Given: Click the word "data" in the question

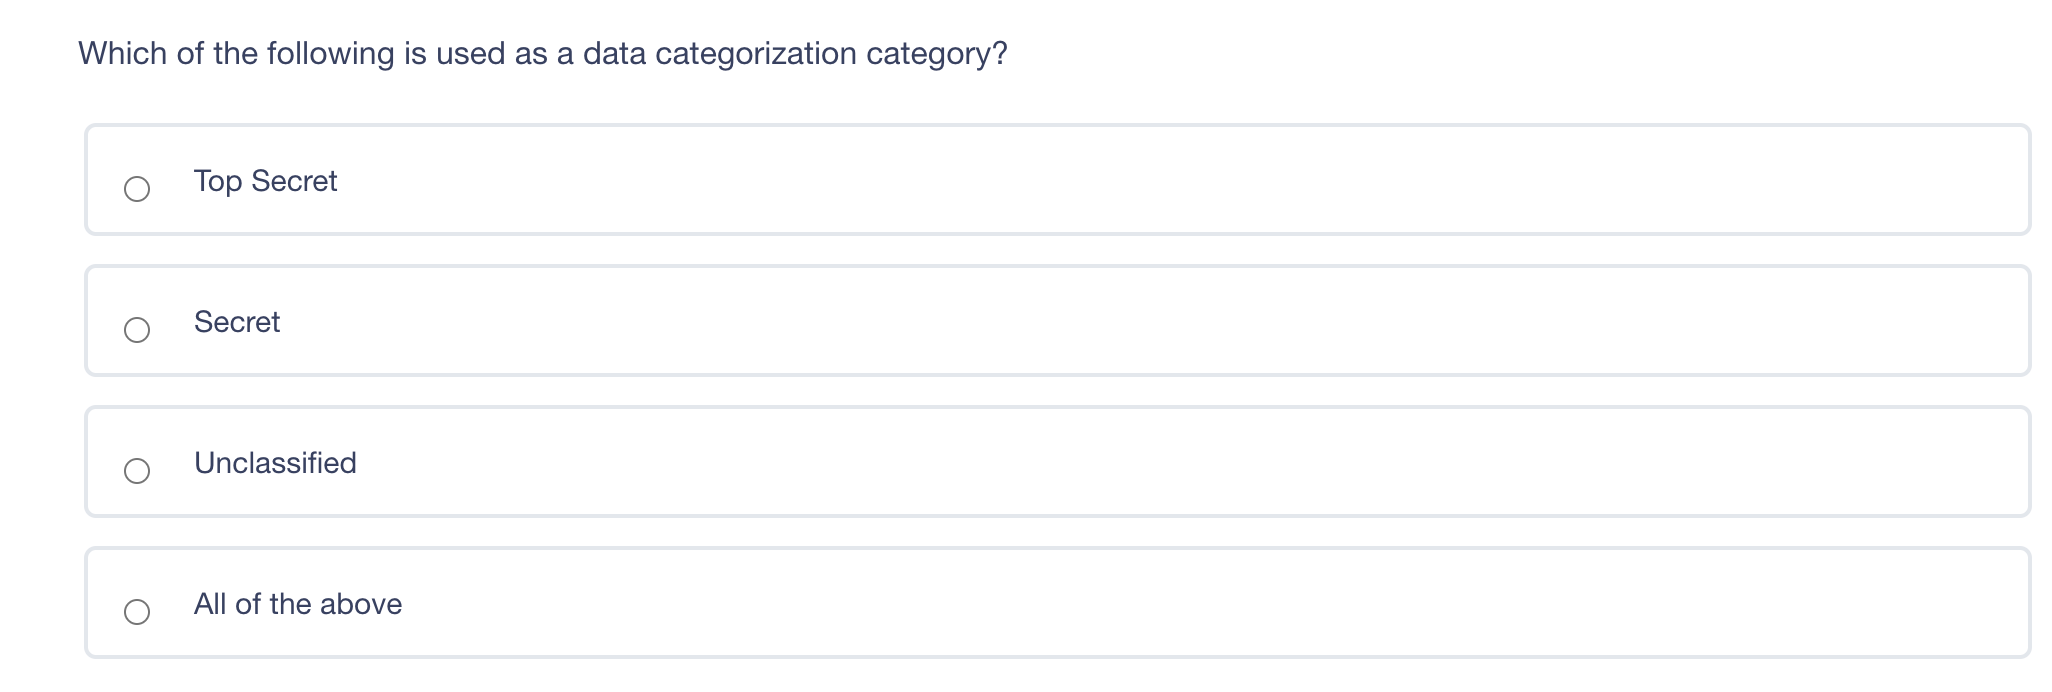Looking at the screenshot, I should [614, 53].
